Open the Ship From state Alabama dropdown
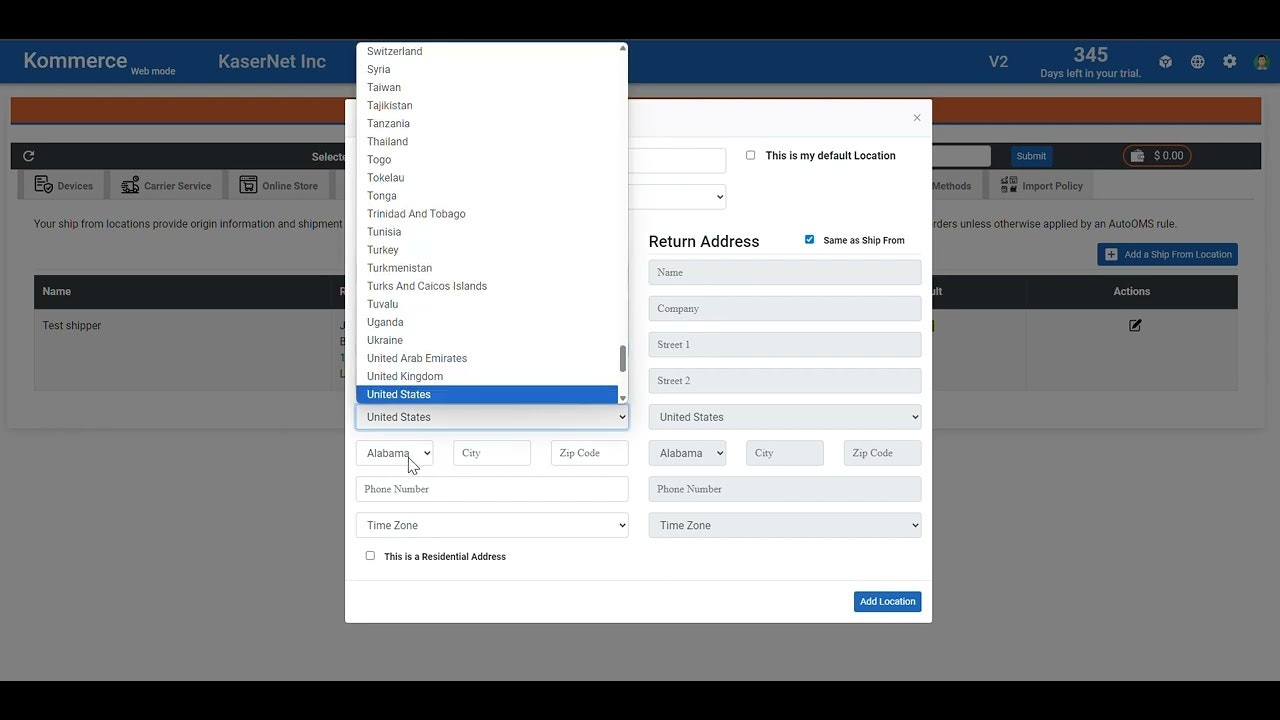 pos(394,453)
